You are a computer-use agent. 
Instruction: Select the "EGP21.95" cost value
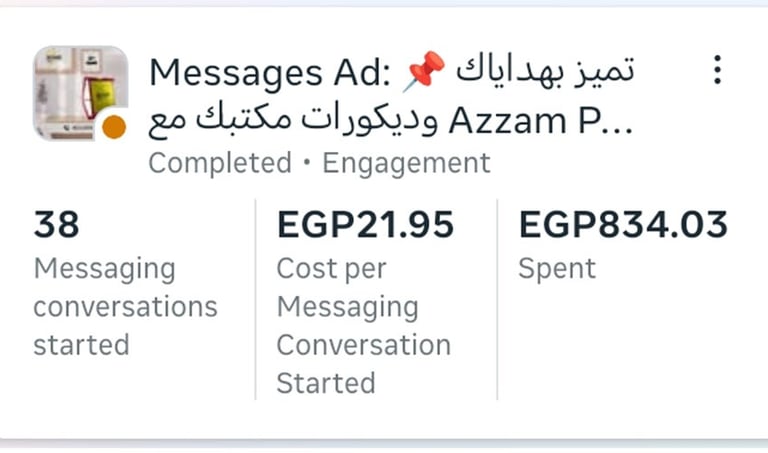365,225
